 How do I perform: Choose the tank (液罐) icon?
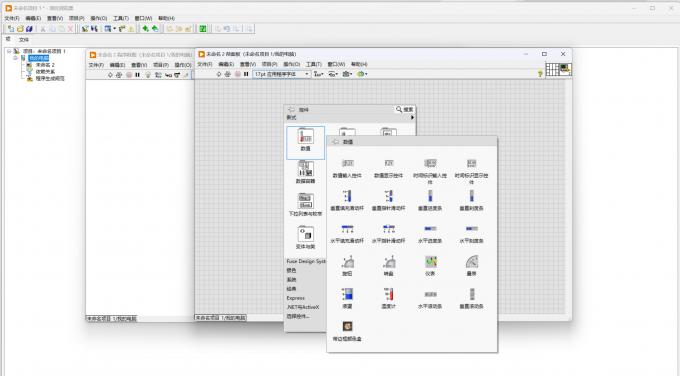tap(347, 294)
